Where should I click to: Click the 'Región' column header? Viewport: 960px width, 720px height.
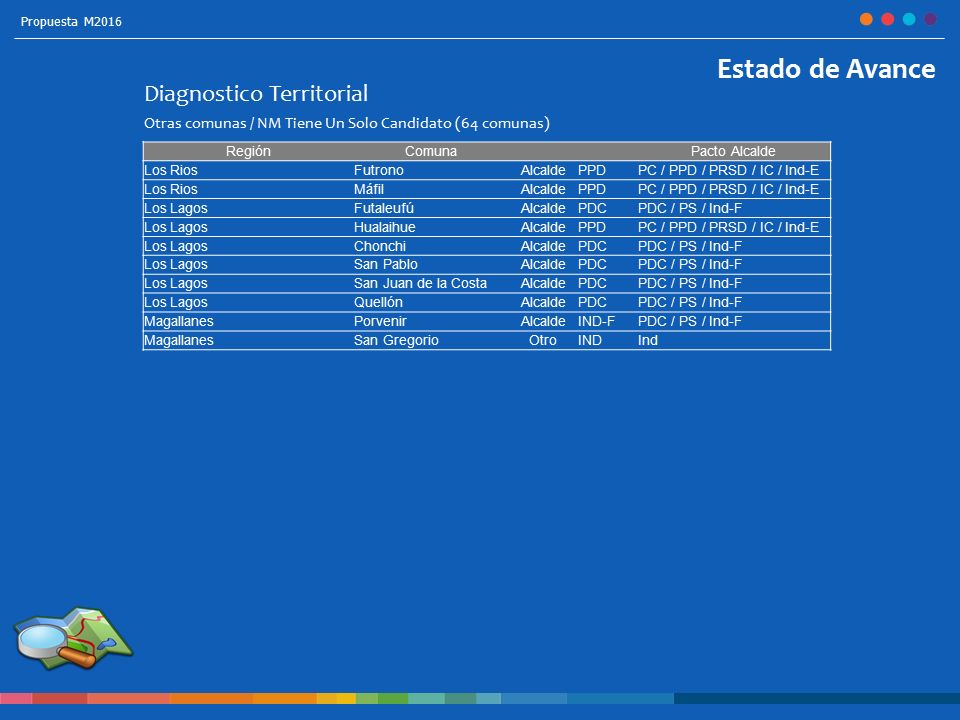[248, 151]
